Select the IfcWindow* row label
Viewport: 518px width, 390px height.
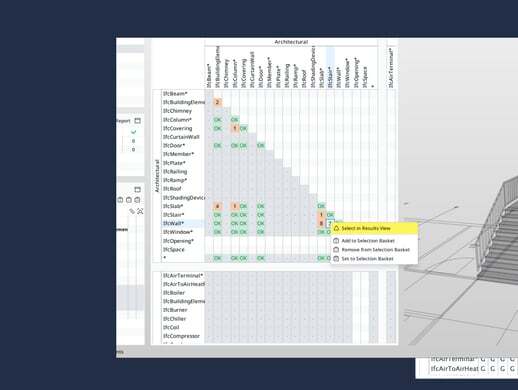[178, 232]
